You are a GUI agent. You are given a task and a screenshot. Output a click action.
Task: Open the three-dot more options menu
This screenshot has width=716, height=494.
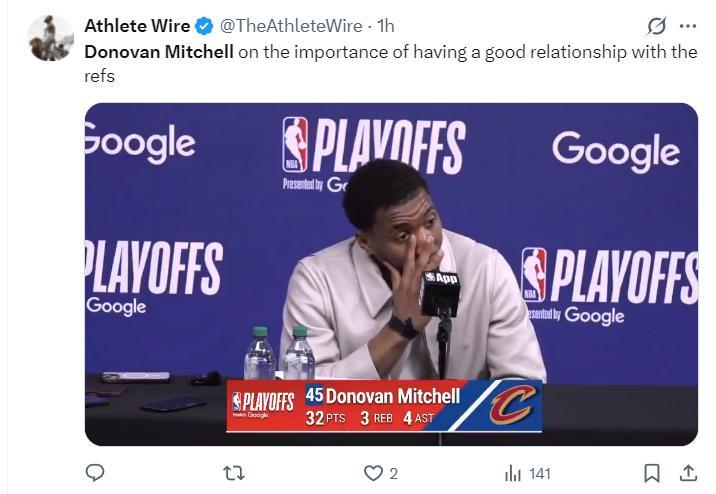[x=688, y=26]
